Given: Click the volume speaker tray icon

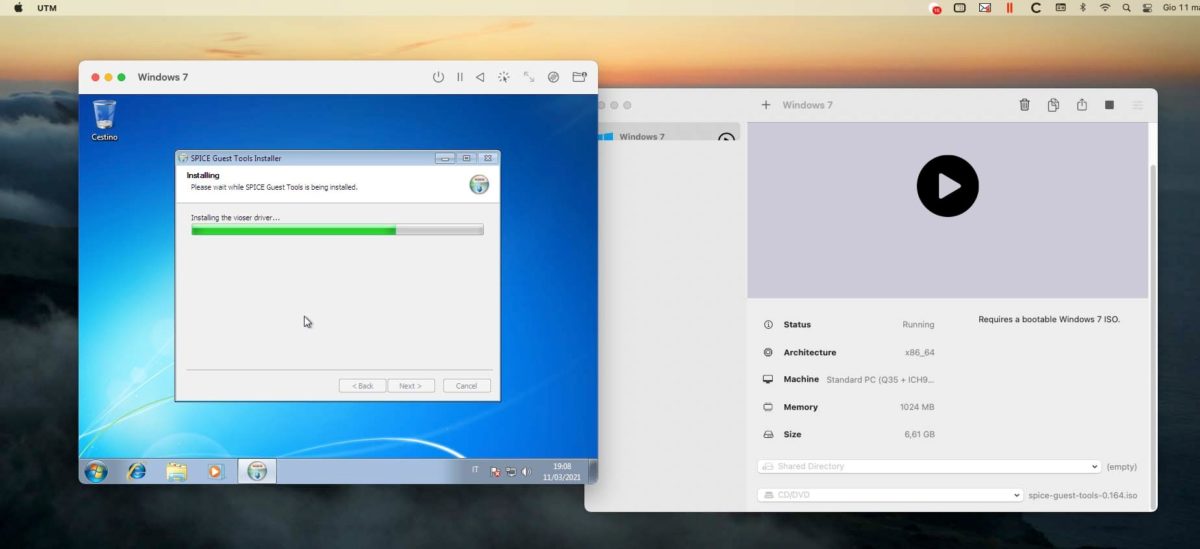Looking at the screenshot, I should click(526, 471).
